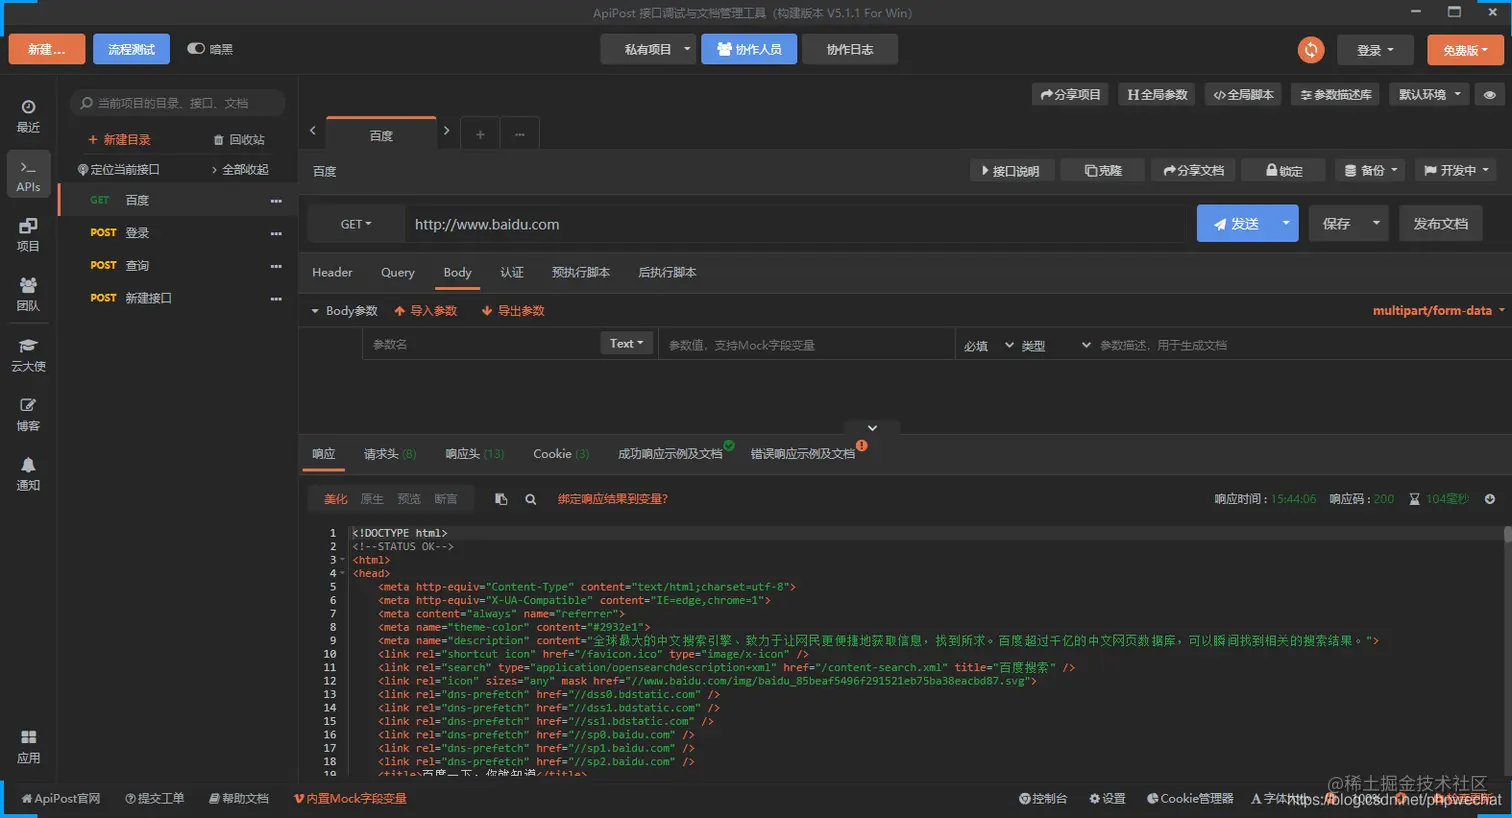This screenshot has width=1512, height=818.
Task: Click the 分享项目 share project button
Action: tap(1071, 95)
